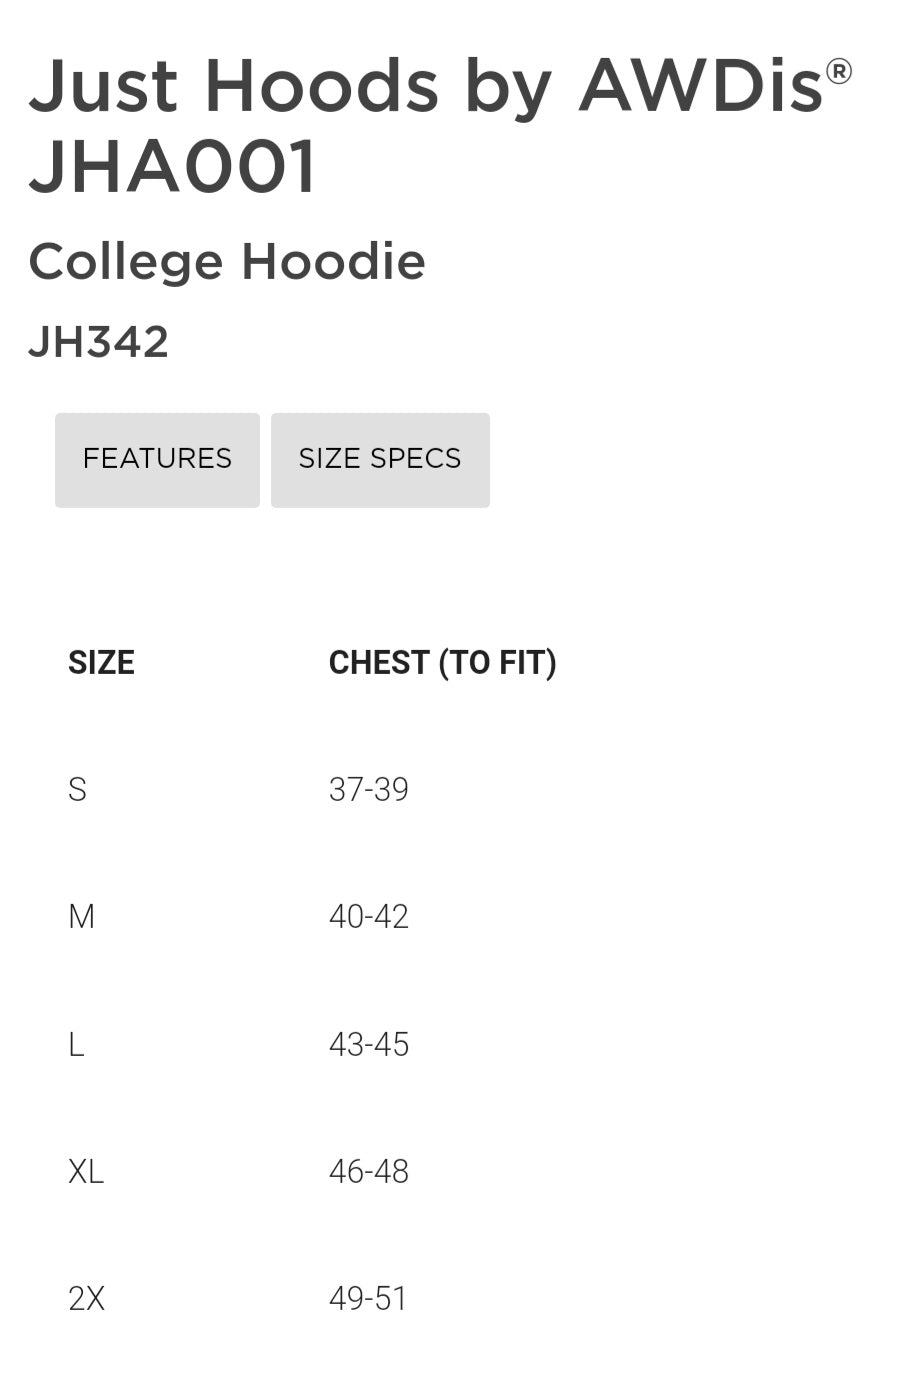
Task: Select the XL size row label
Action: click(x=86, y=1172)
